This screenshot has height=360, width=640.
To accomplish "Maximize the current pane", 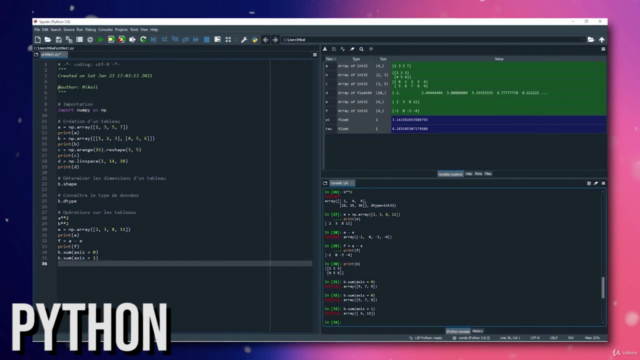I will [x=228, y=40].
